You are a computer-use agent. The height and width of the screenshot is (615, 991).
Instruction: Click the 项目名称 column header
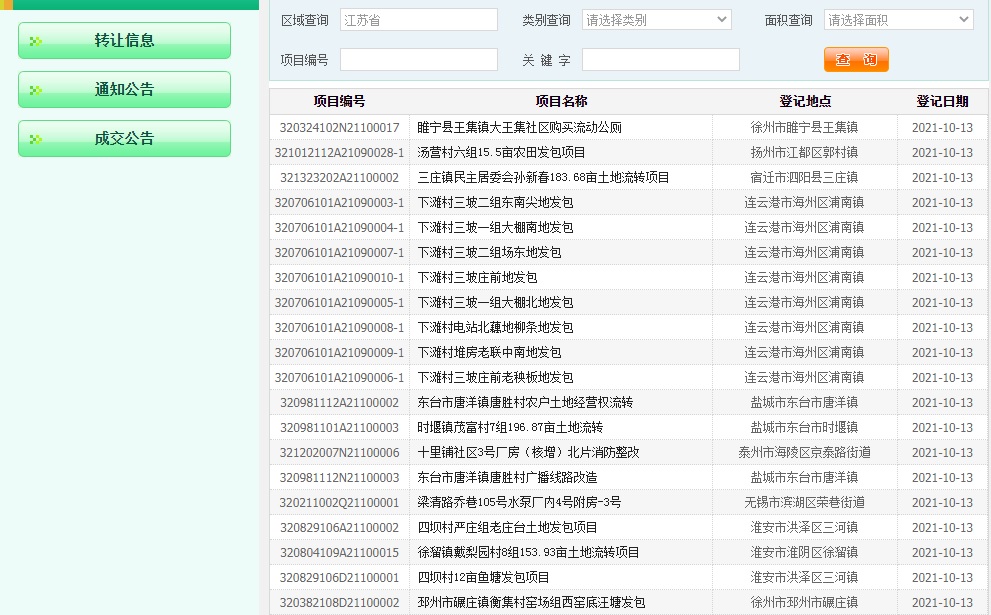click(x=560, y=102)
